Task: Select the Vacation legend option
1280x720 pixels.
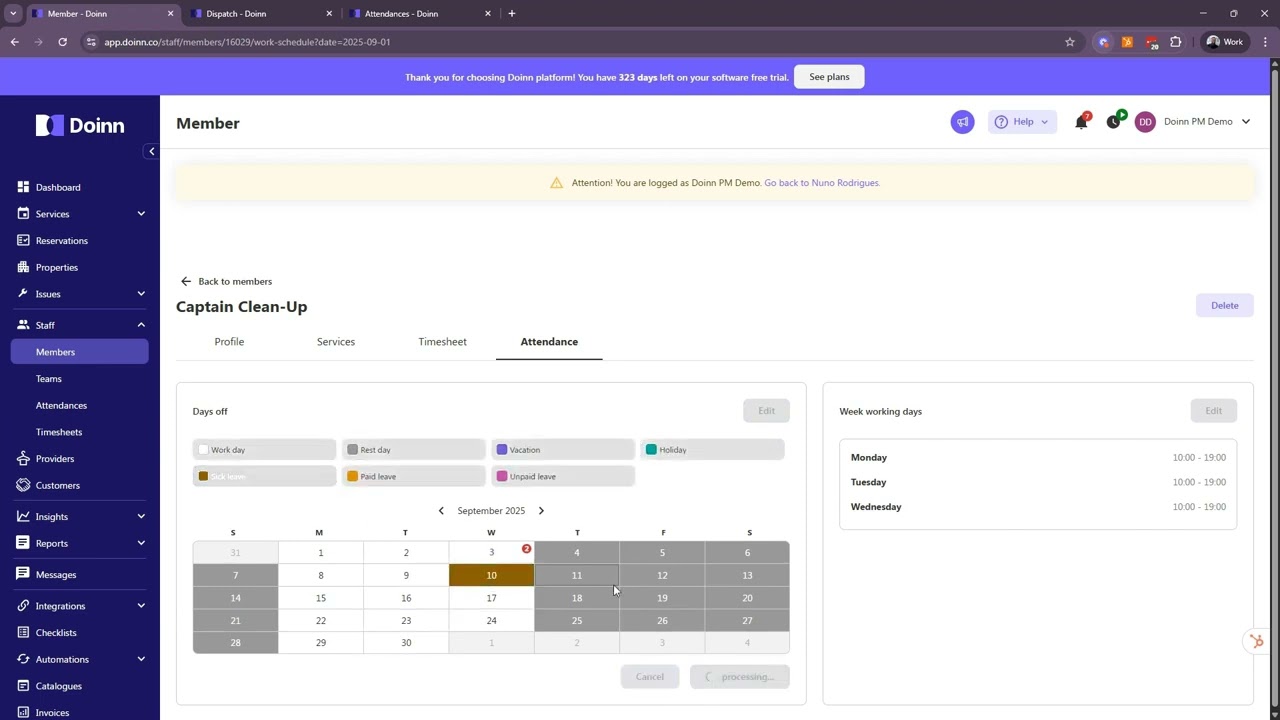Action: pyautogui.click(x=562, y=450)
